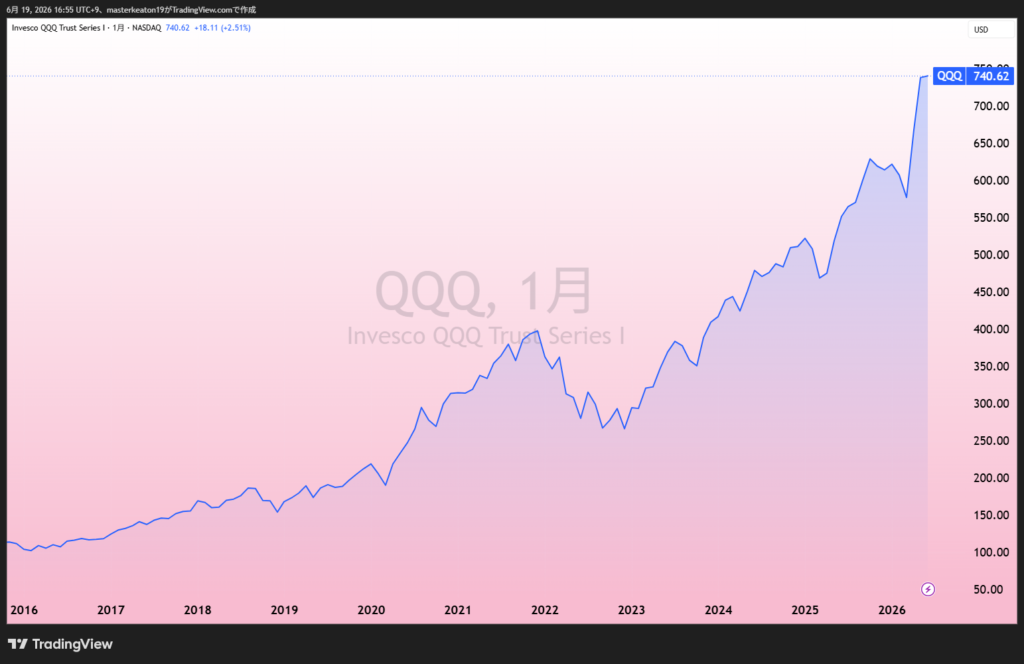
Task: Click the 2020 label on time axis
Action: point(371,610)
